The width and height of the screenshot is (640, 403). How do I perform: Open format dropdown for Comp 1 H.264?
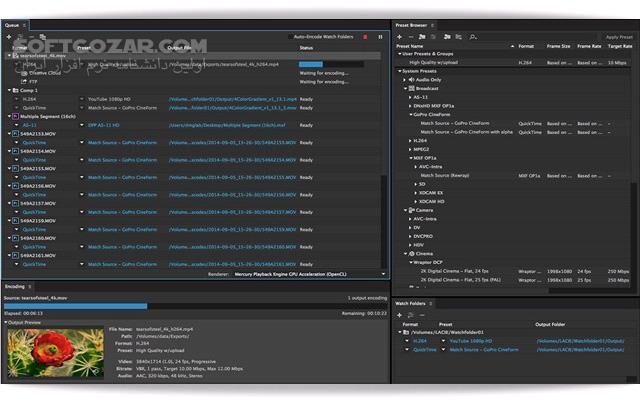[17, 99]
